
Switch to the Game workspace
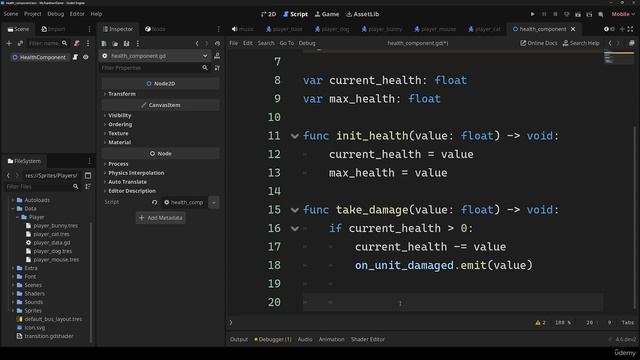click(x=327, y=14)
